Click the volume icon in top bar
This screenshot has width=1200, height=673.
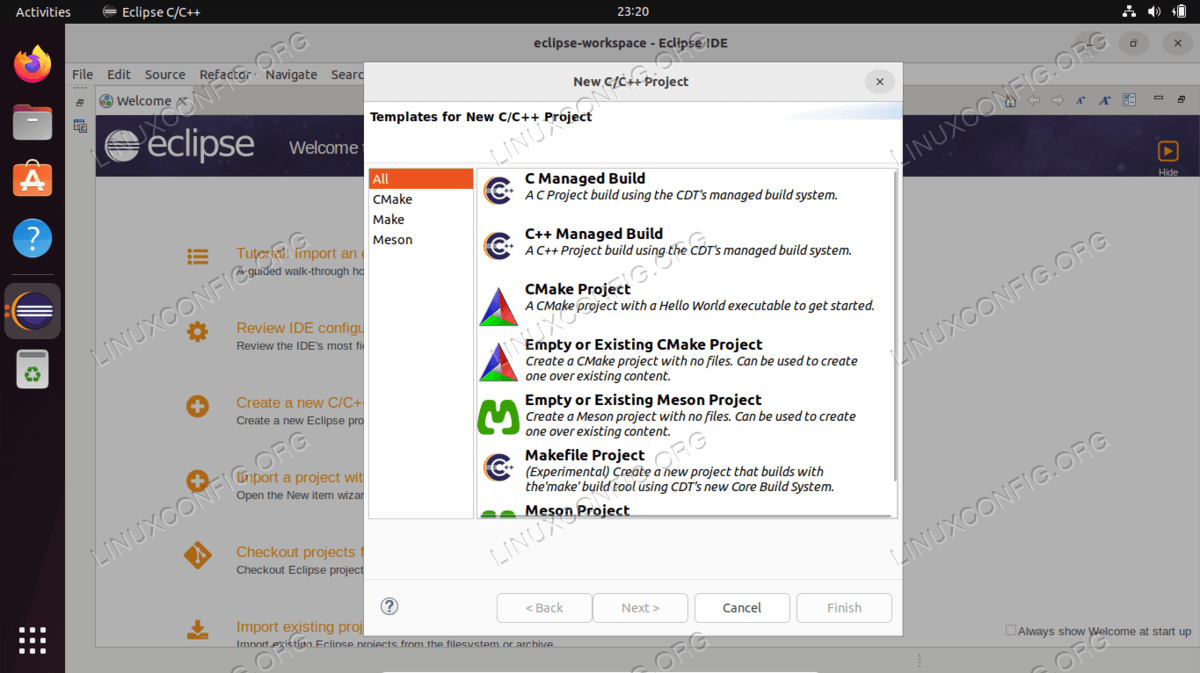click(x=1154, y=12)
